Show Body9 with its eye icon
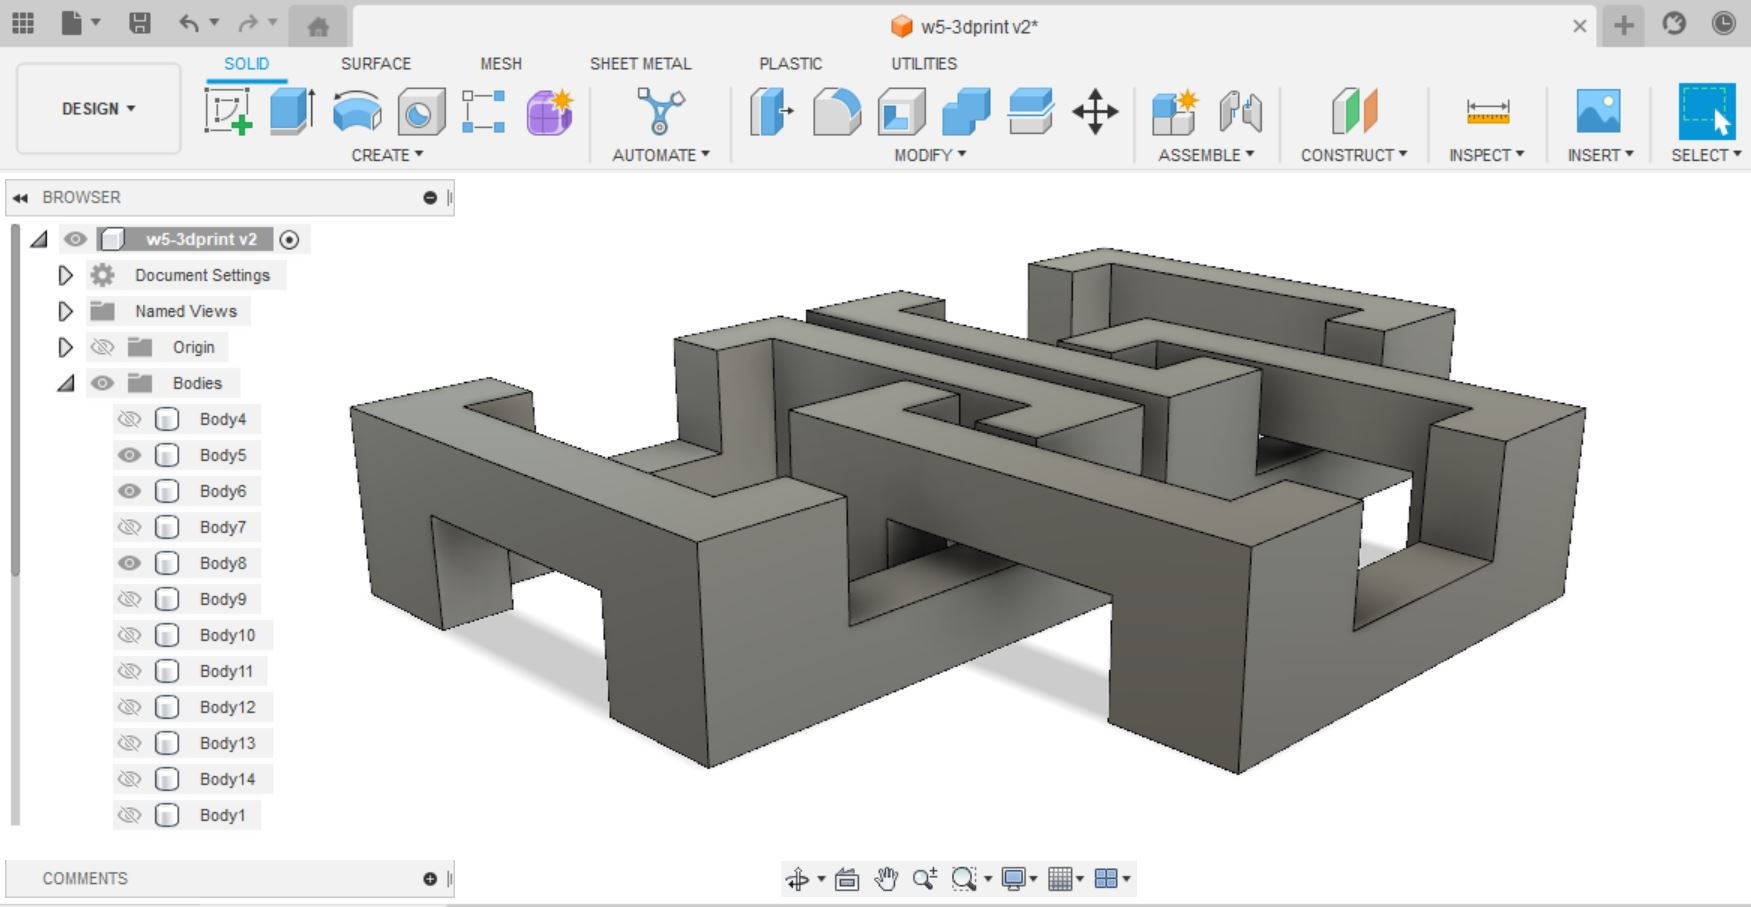The width and height of the screenshot is (1751, 907). (129, 599)
